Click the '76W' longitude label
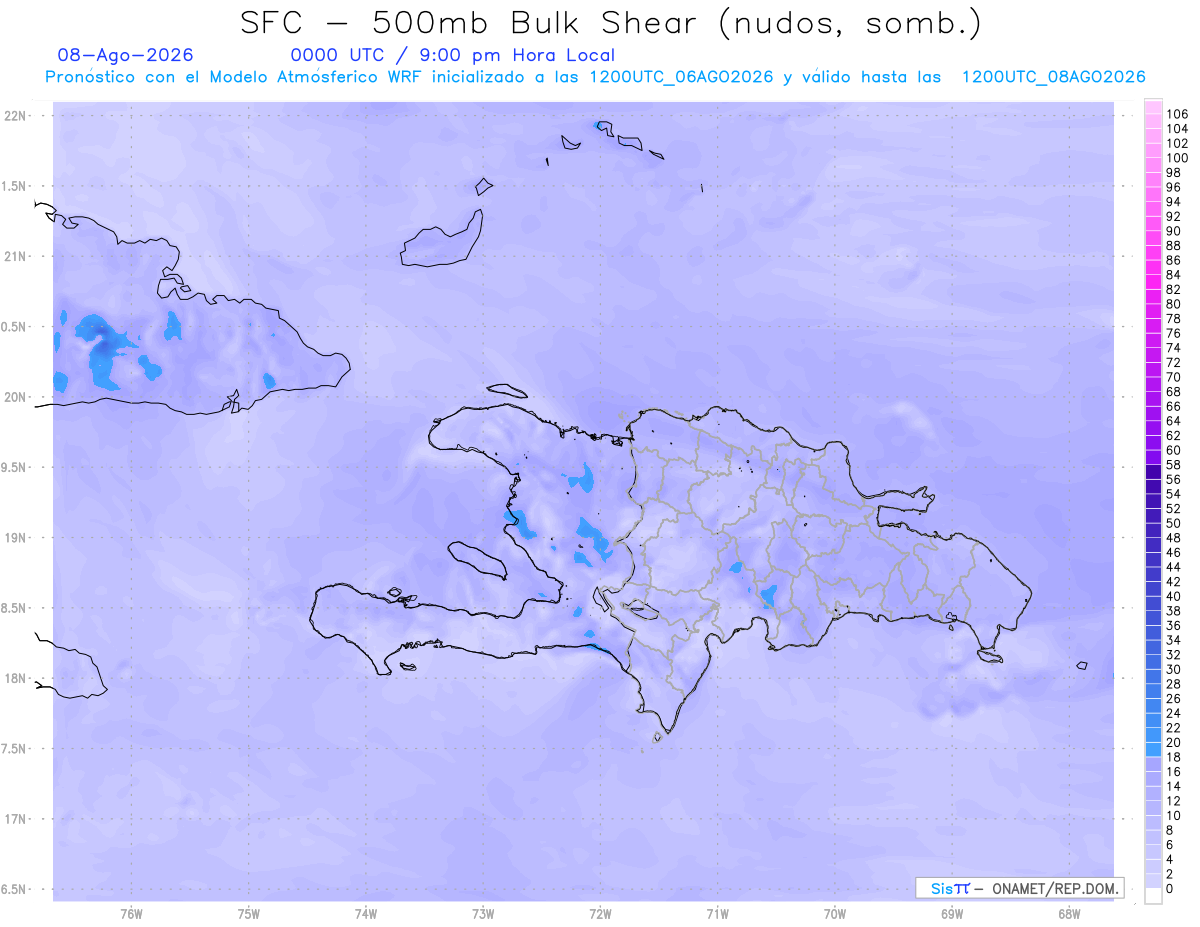This screenshot has width=1200, height=927. (131, 913)
